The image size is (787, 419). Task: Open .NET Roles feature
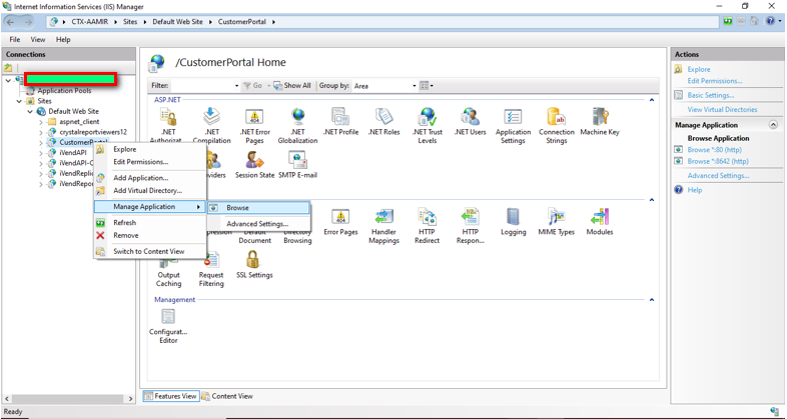(x=384, y=122)
